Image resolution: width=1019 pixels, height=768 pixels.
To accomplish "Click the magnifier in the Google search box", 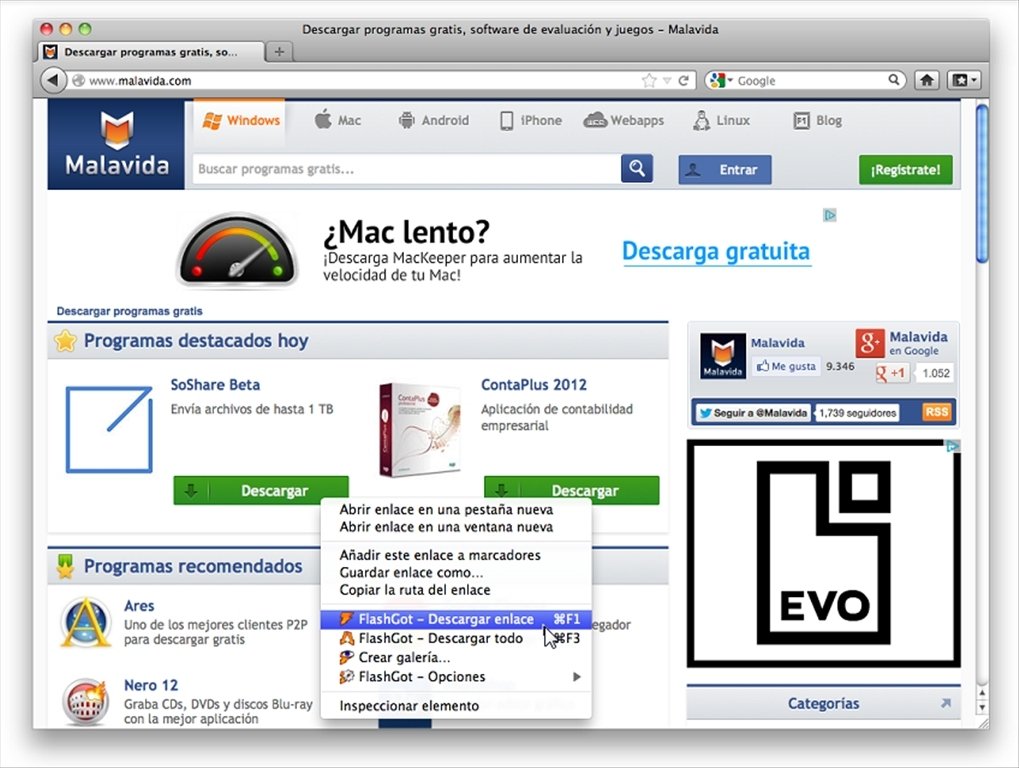I will pos(894,80).
